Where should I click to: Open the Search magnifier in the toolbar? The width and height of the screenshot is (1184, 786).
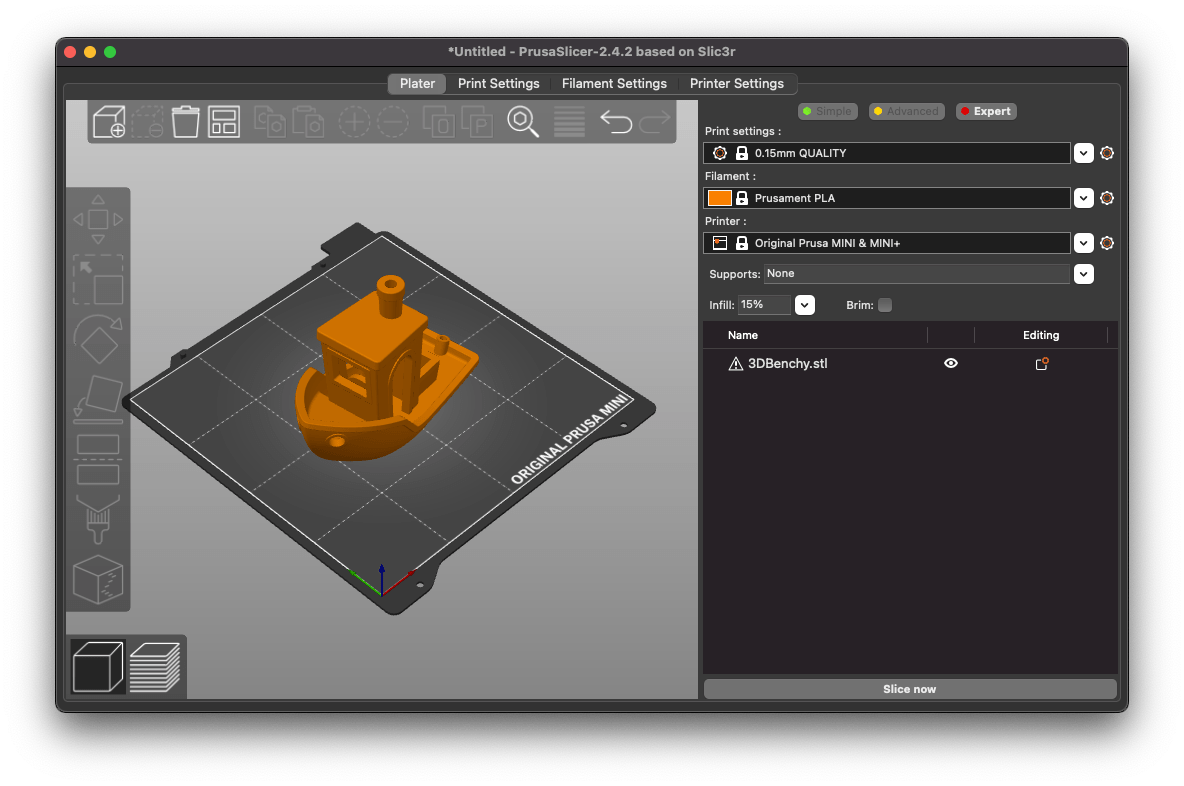522,121
